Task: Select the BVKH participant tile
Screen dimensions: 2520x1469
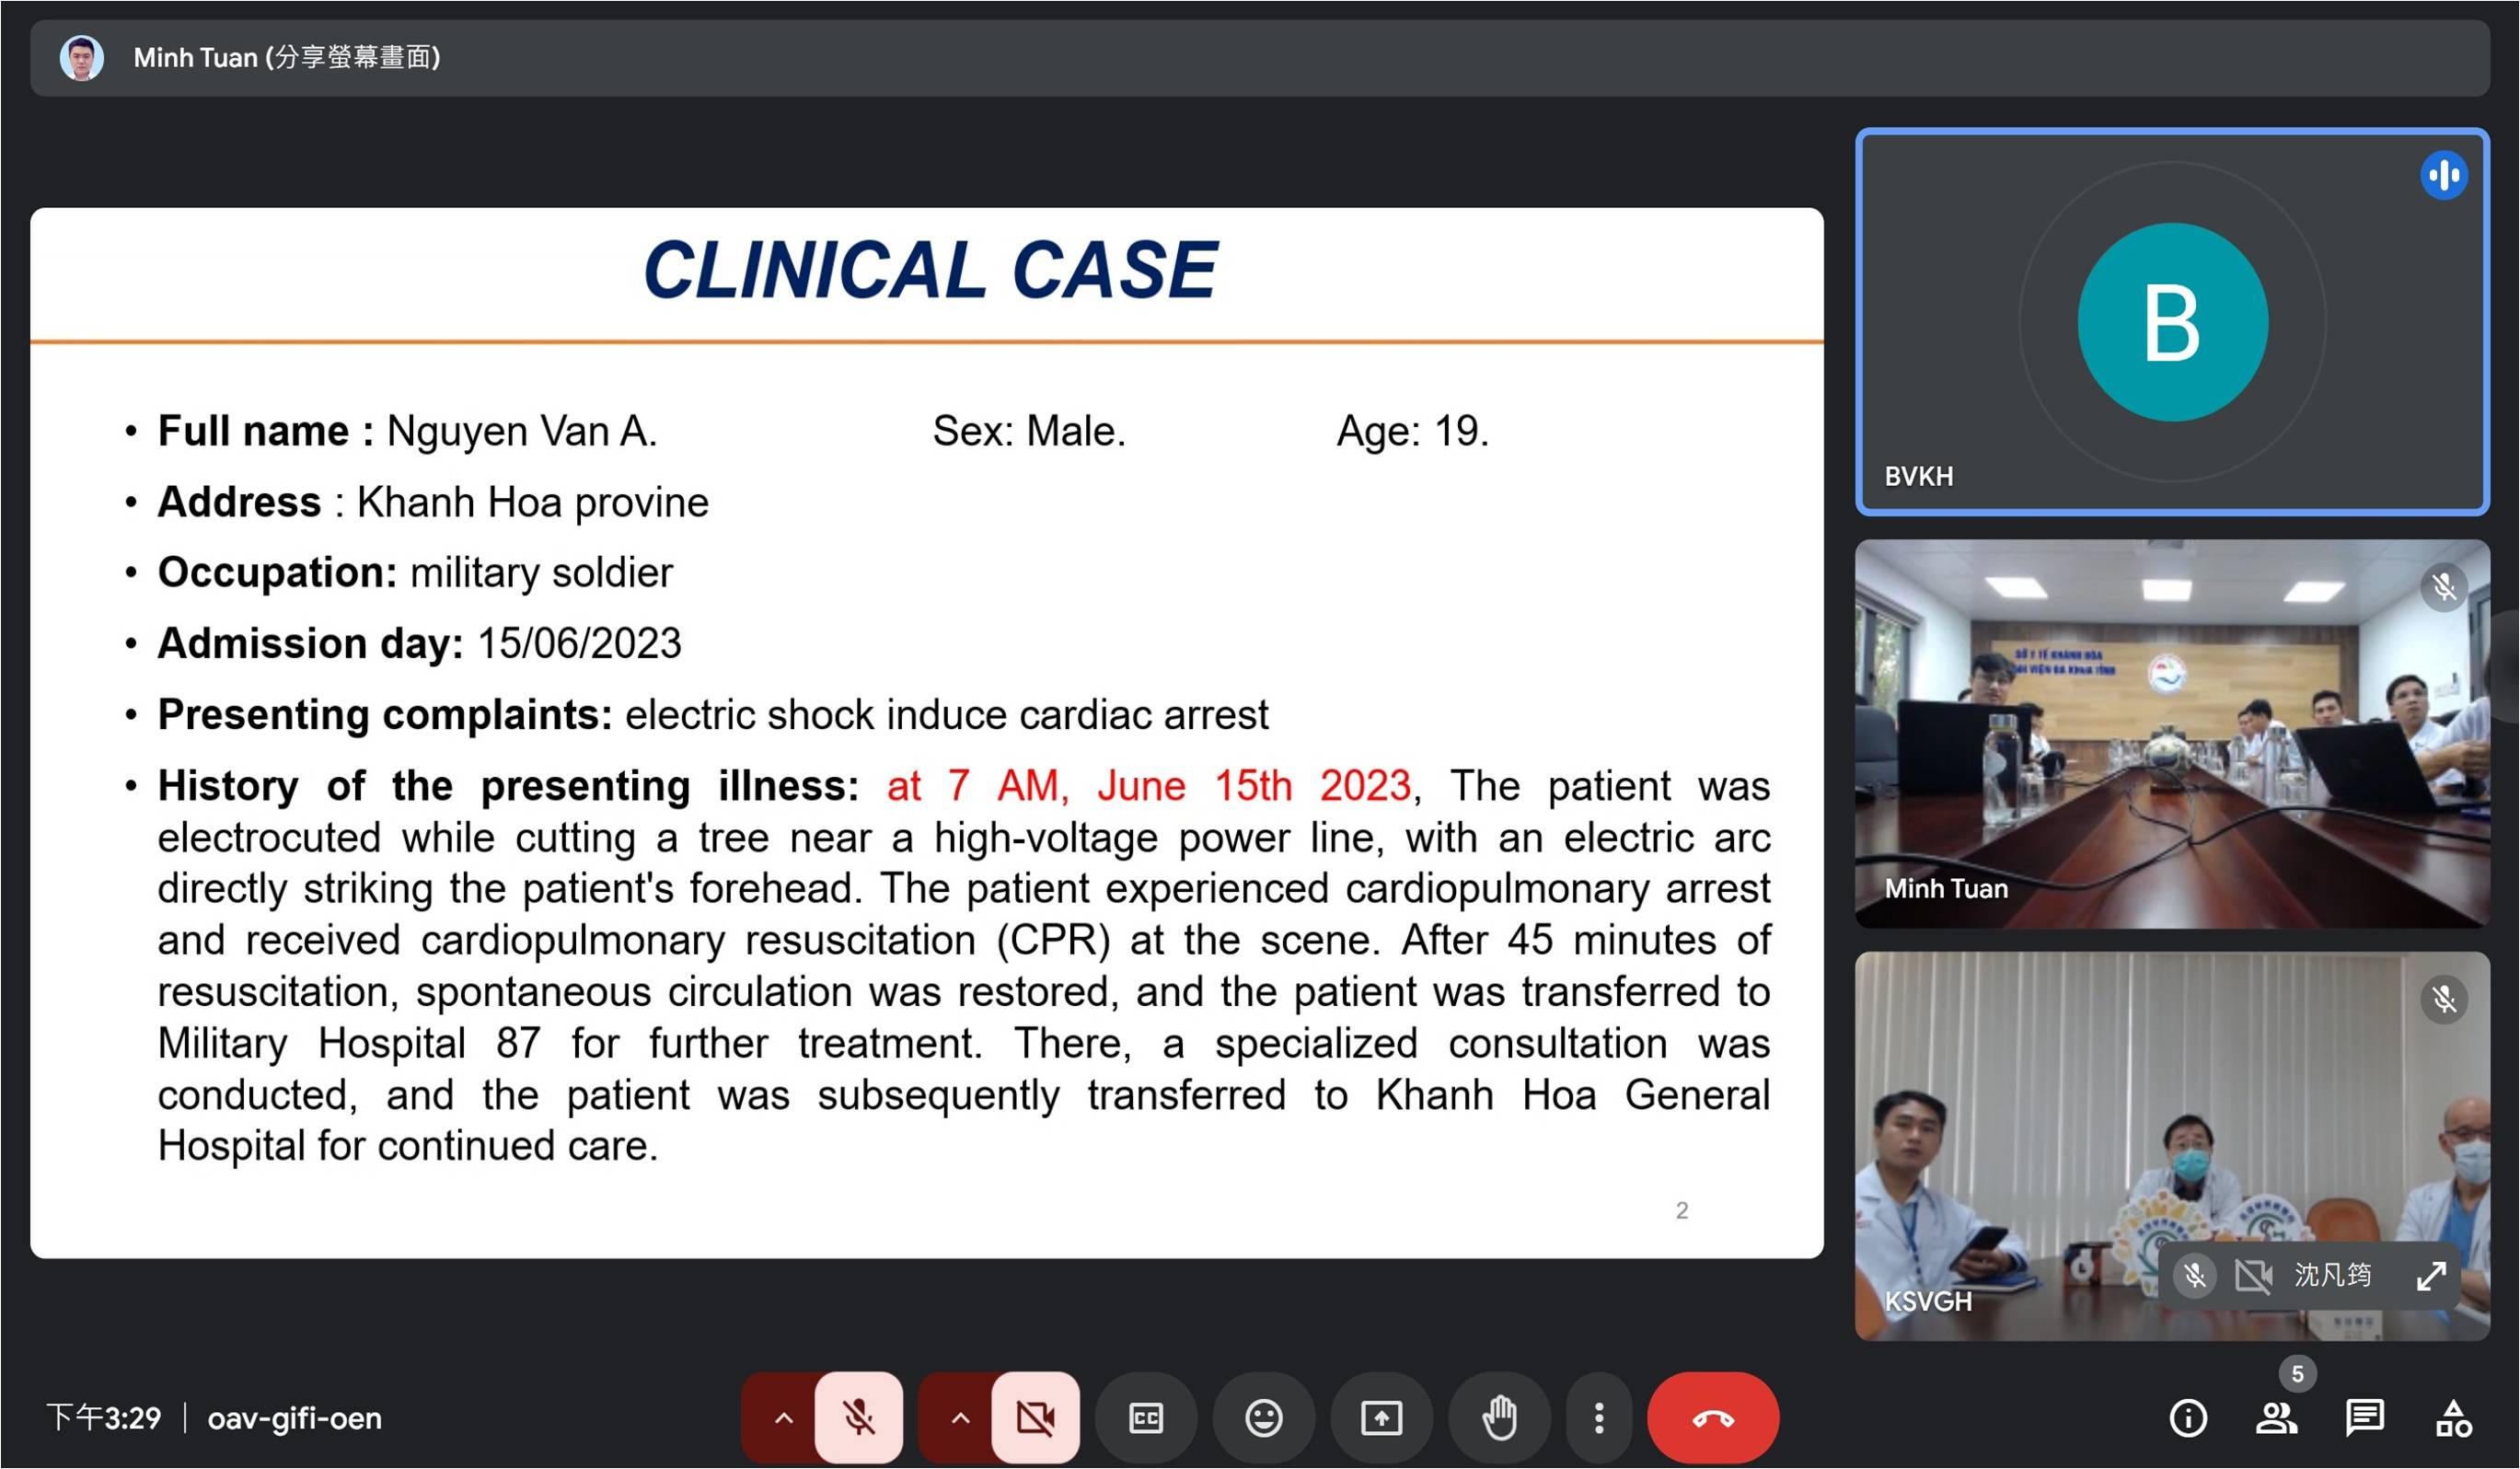Action: (x=2171, y=322)
